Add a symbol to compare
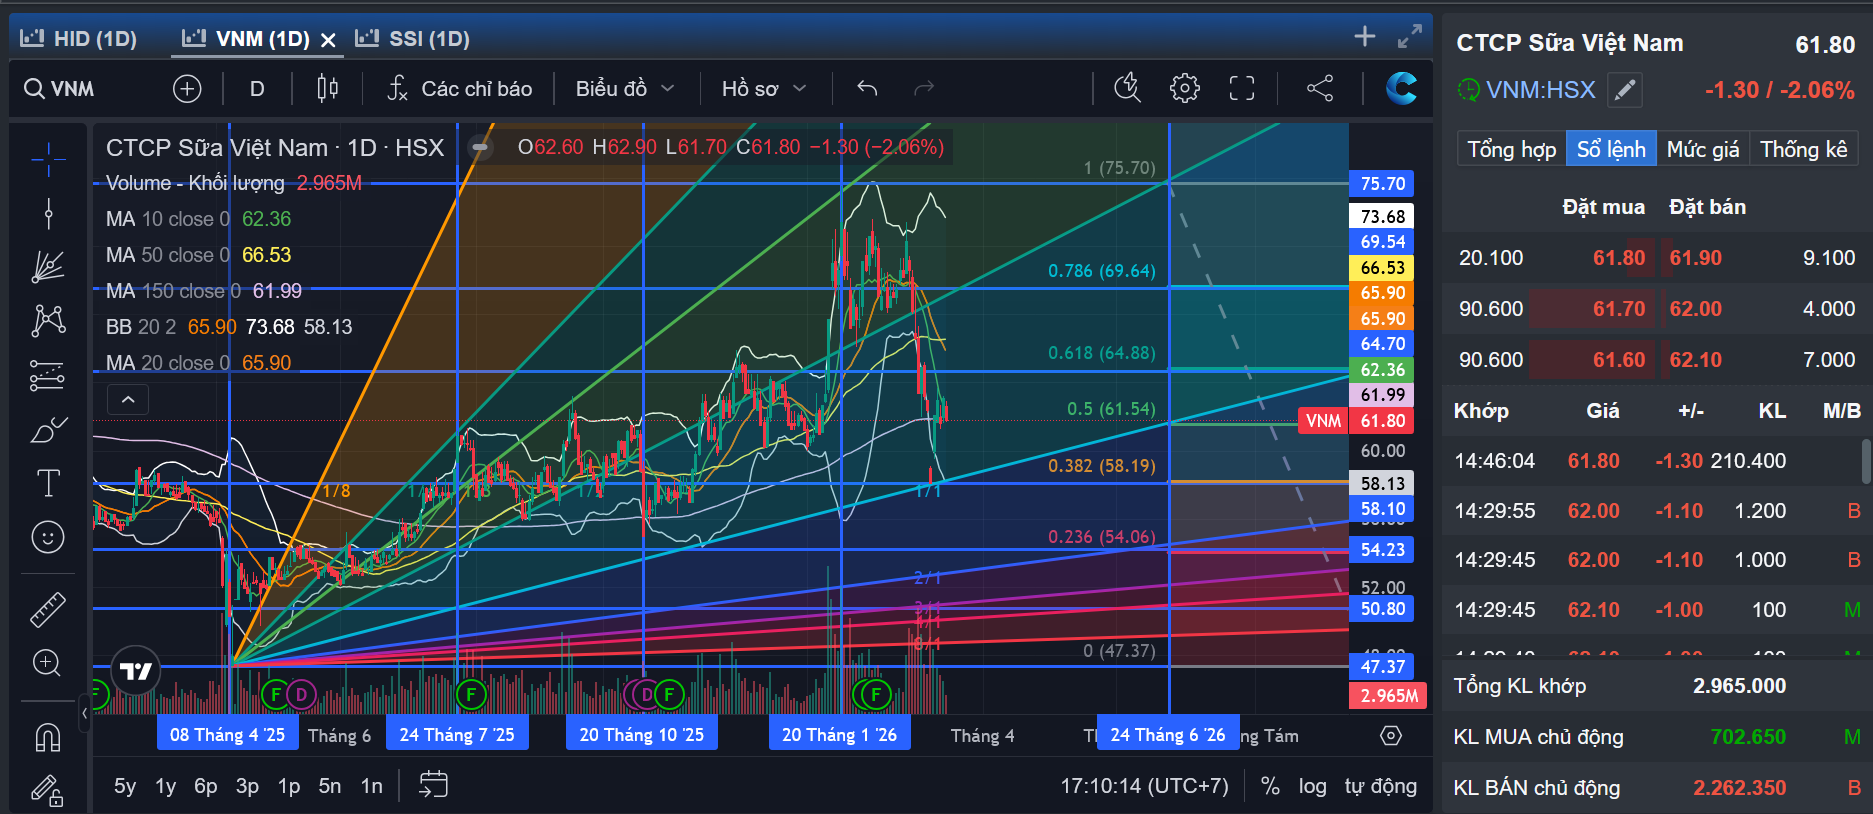Screen dimensions: 1873x814 [187, 89]
